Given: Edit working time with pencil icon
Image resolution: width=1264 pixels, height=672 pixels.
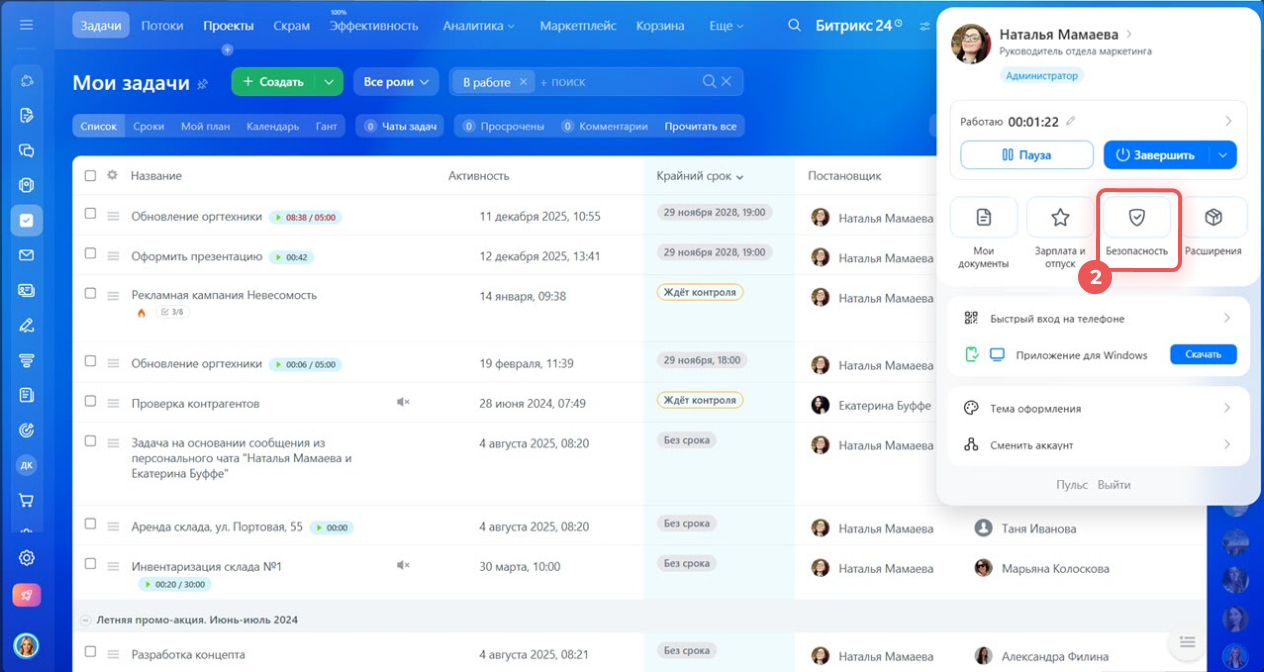Looking at the screenshot, I should (1071, 121).
